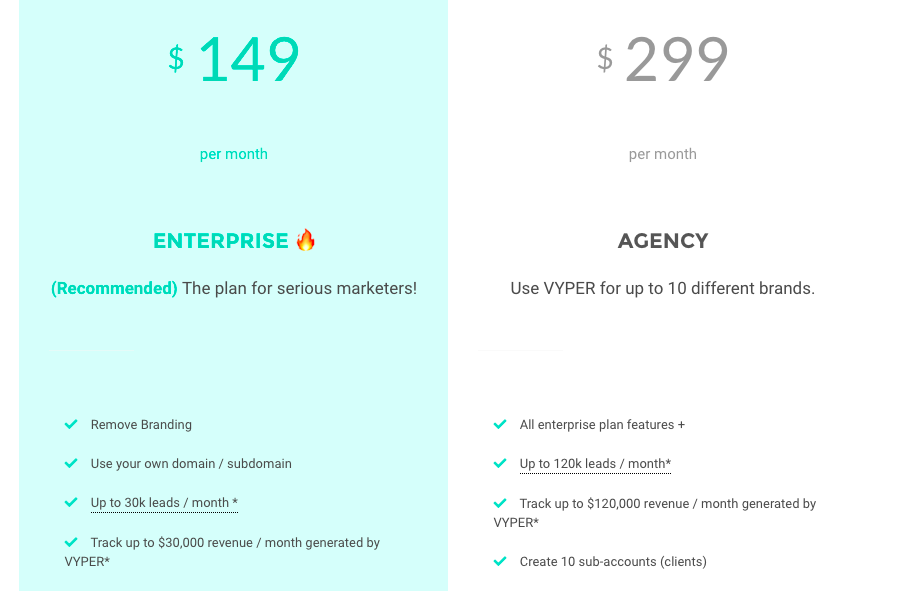Click the checkmark beside Use your own domain
The image size is (897, 591).
[x=71, y=463]
